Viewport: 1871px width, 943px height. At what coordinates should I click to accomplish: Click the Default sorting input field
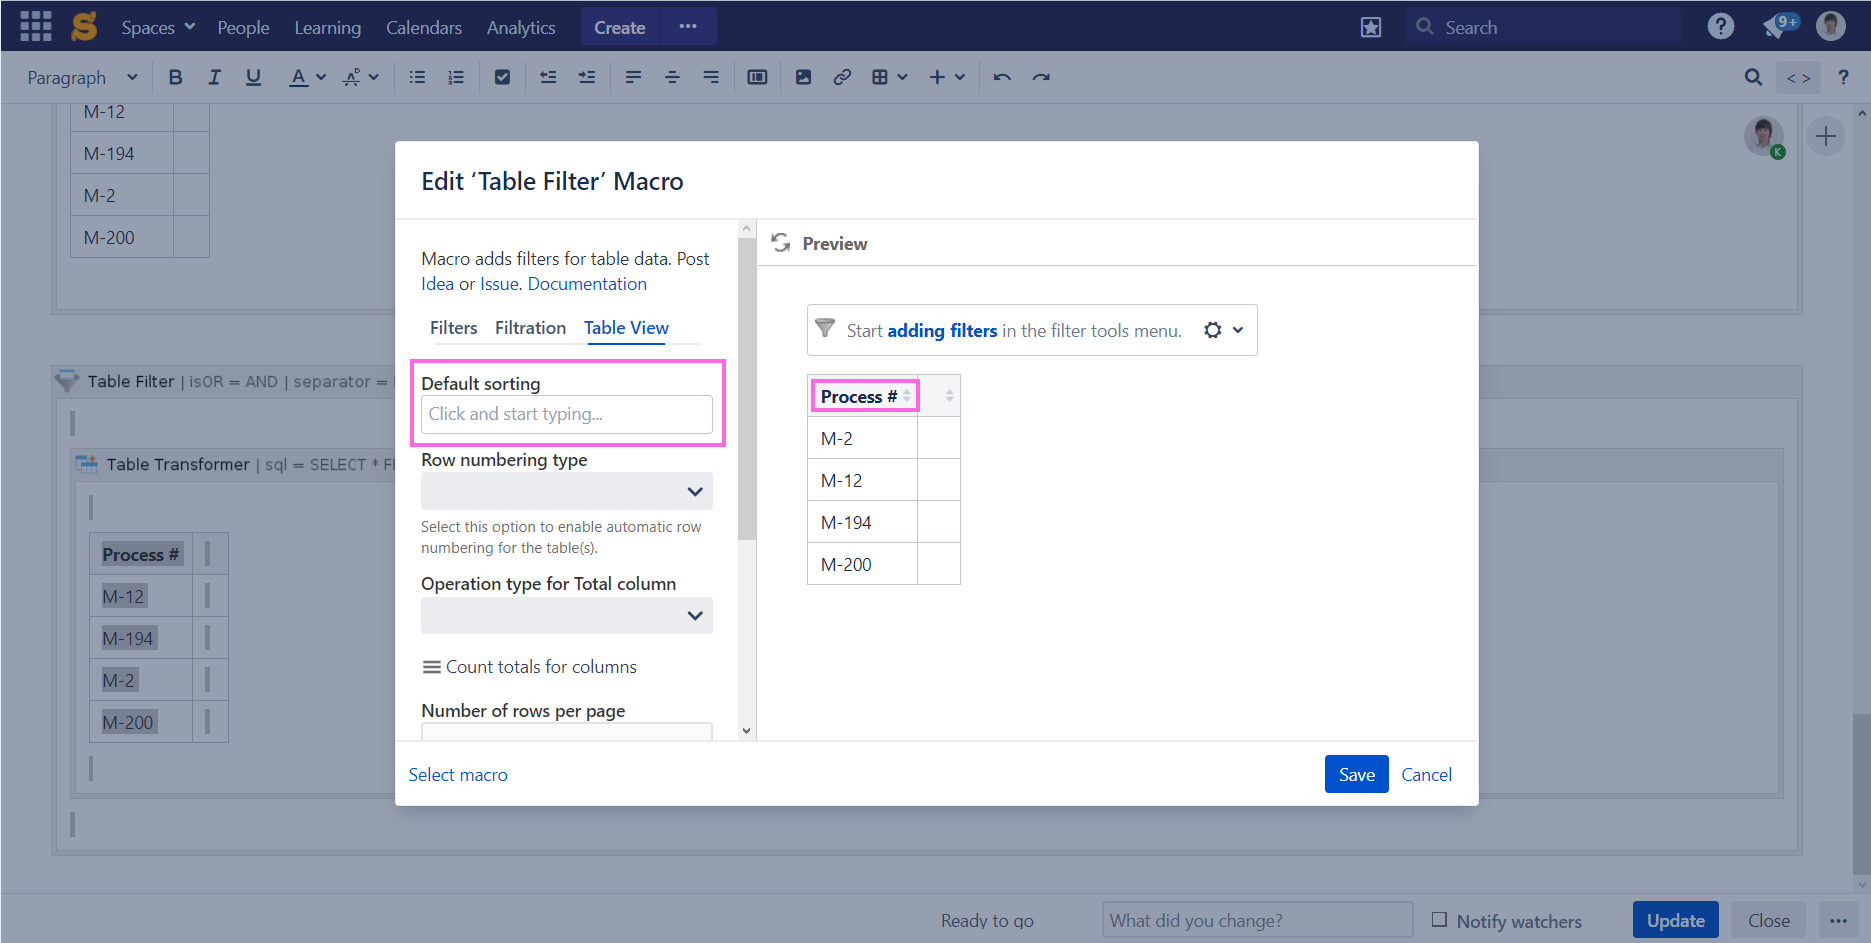point(566,414)
